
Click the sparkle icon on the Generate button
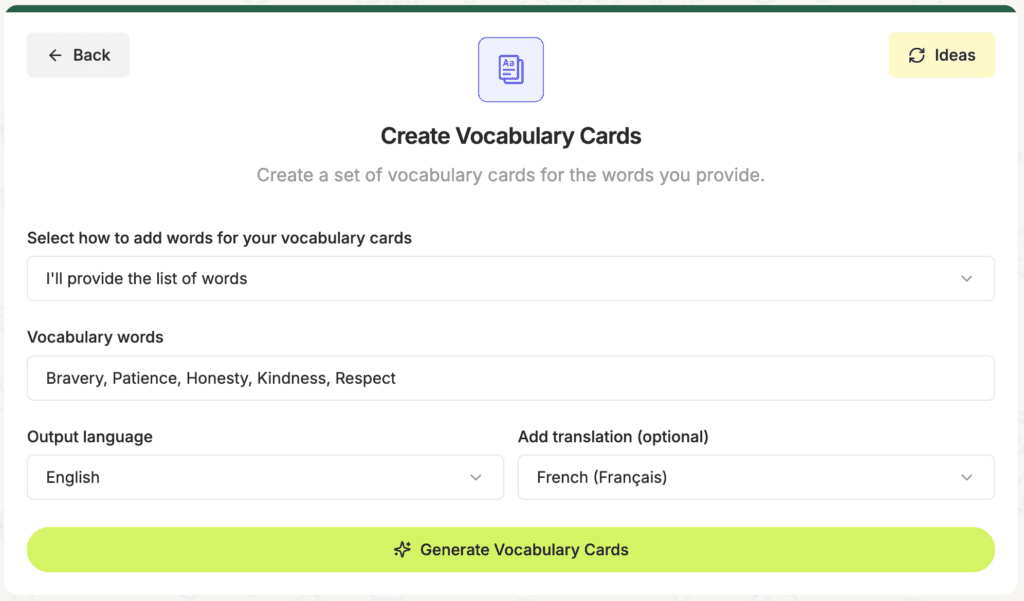pos(402,549)
